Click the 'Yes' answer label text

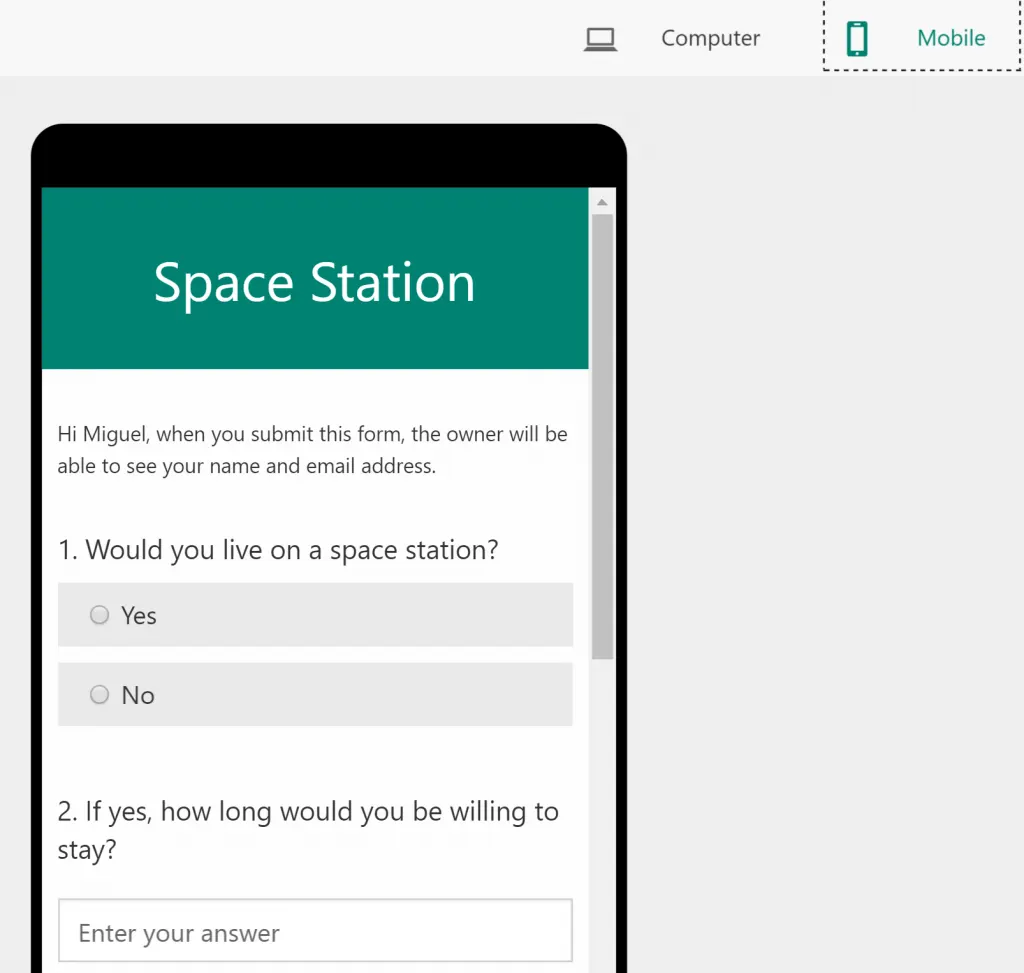(138, 616)
